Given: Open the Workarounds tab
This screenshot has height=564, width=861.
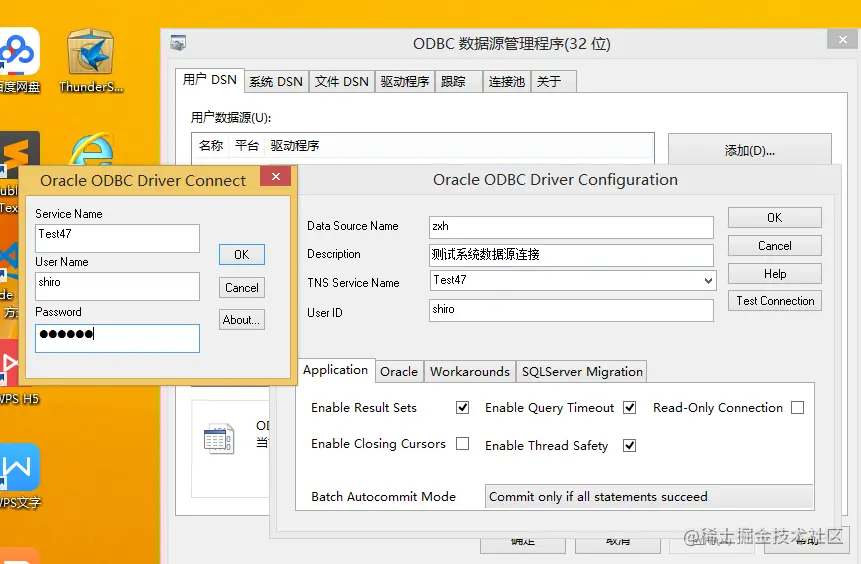Looking at the screenshot, I should tap(470, 372).
